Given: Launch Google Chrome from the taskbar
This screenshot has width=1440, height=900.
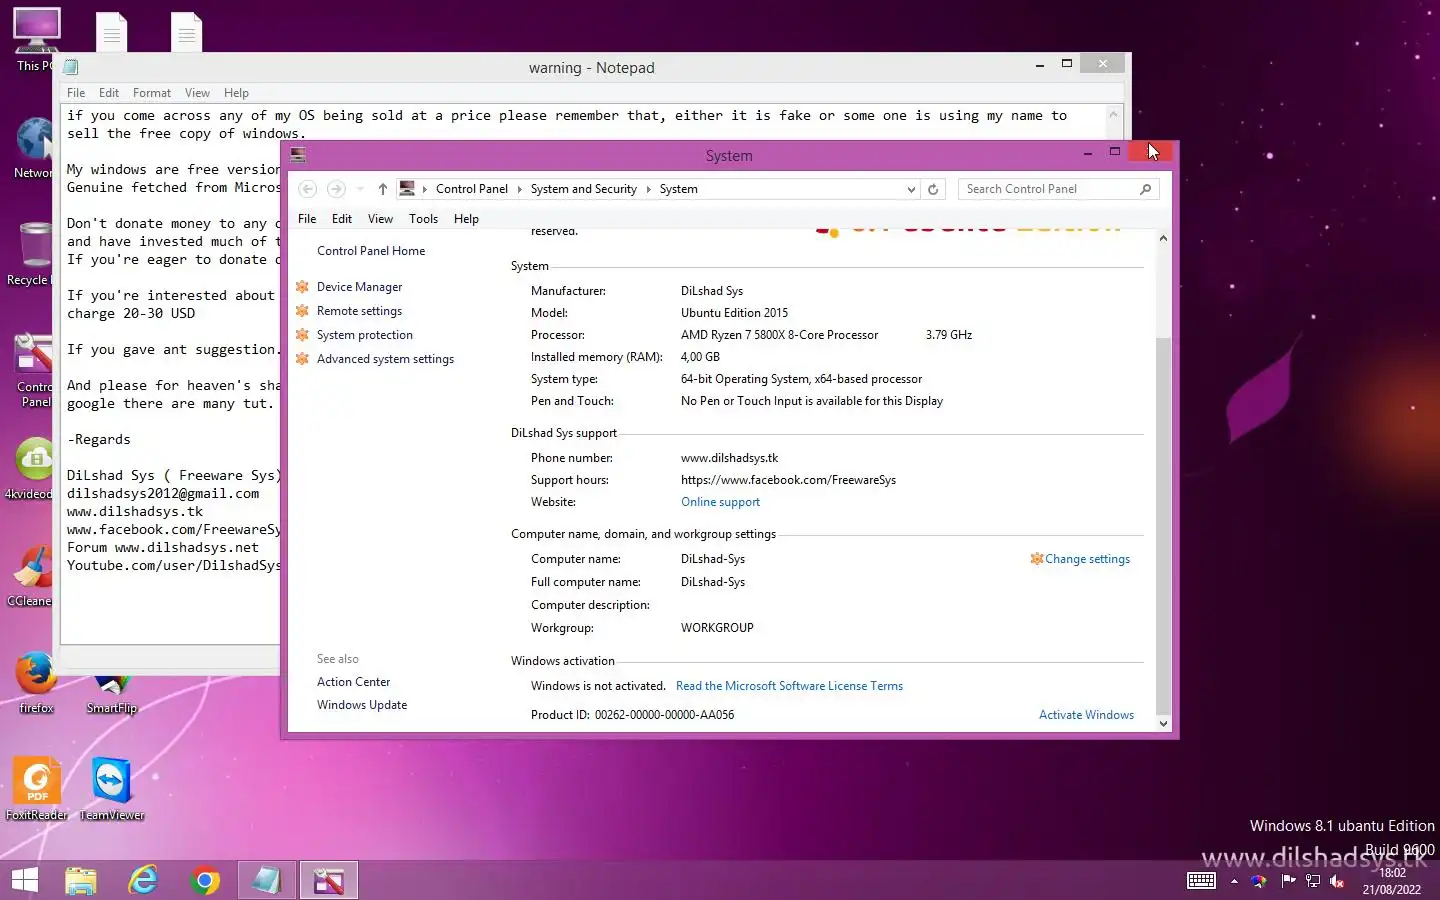Looking at the screenshot, I should [205, 881].
